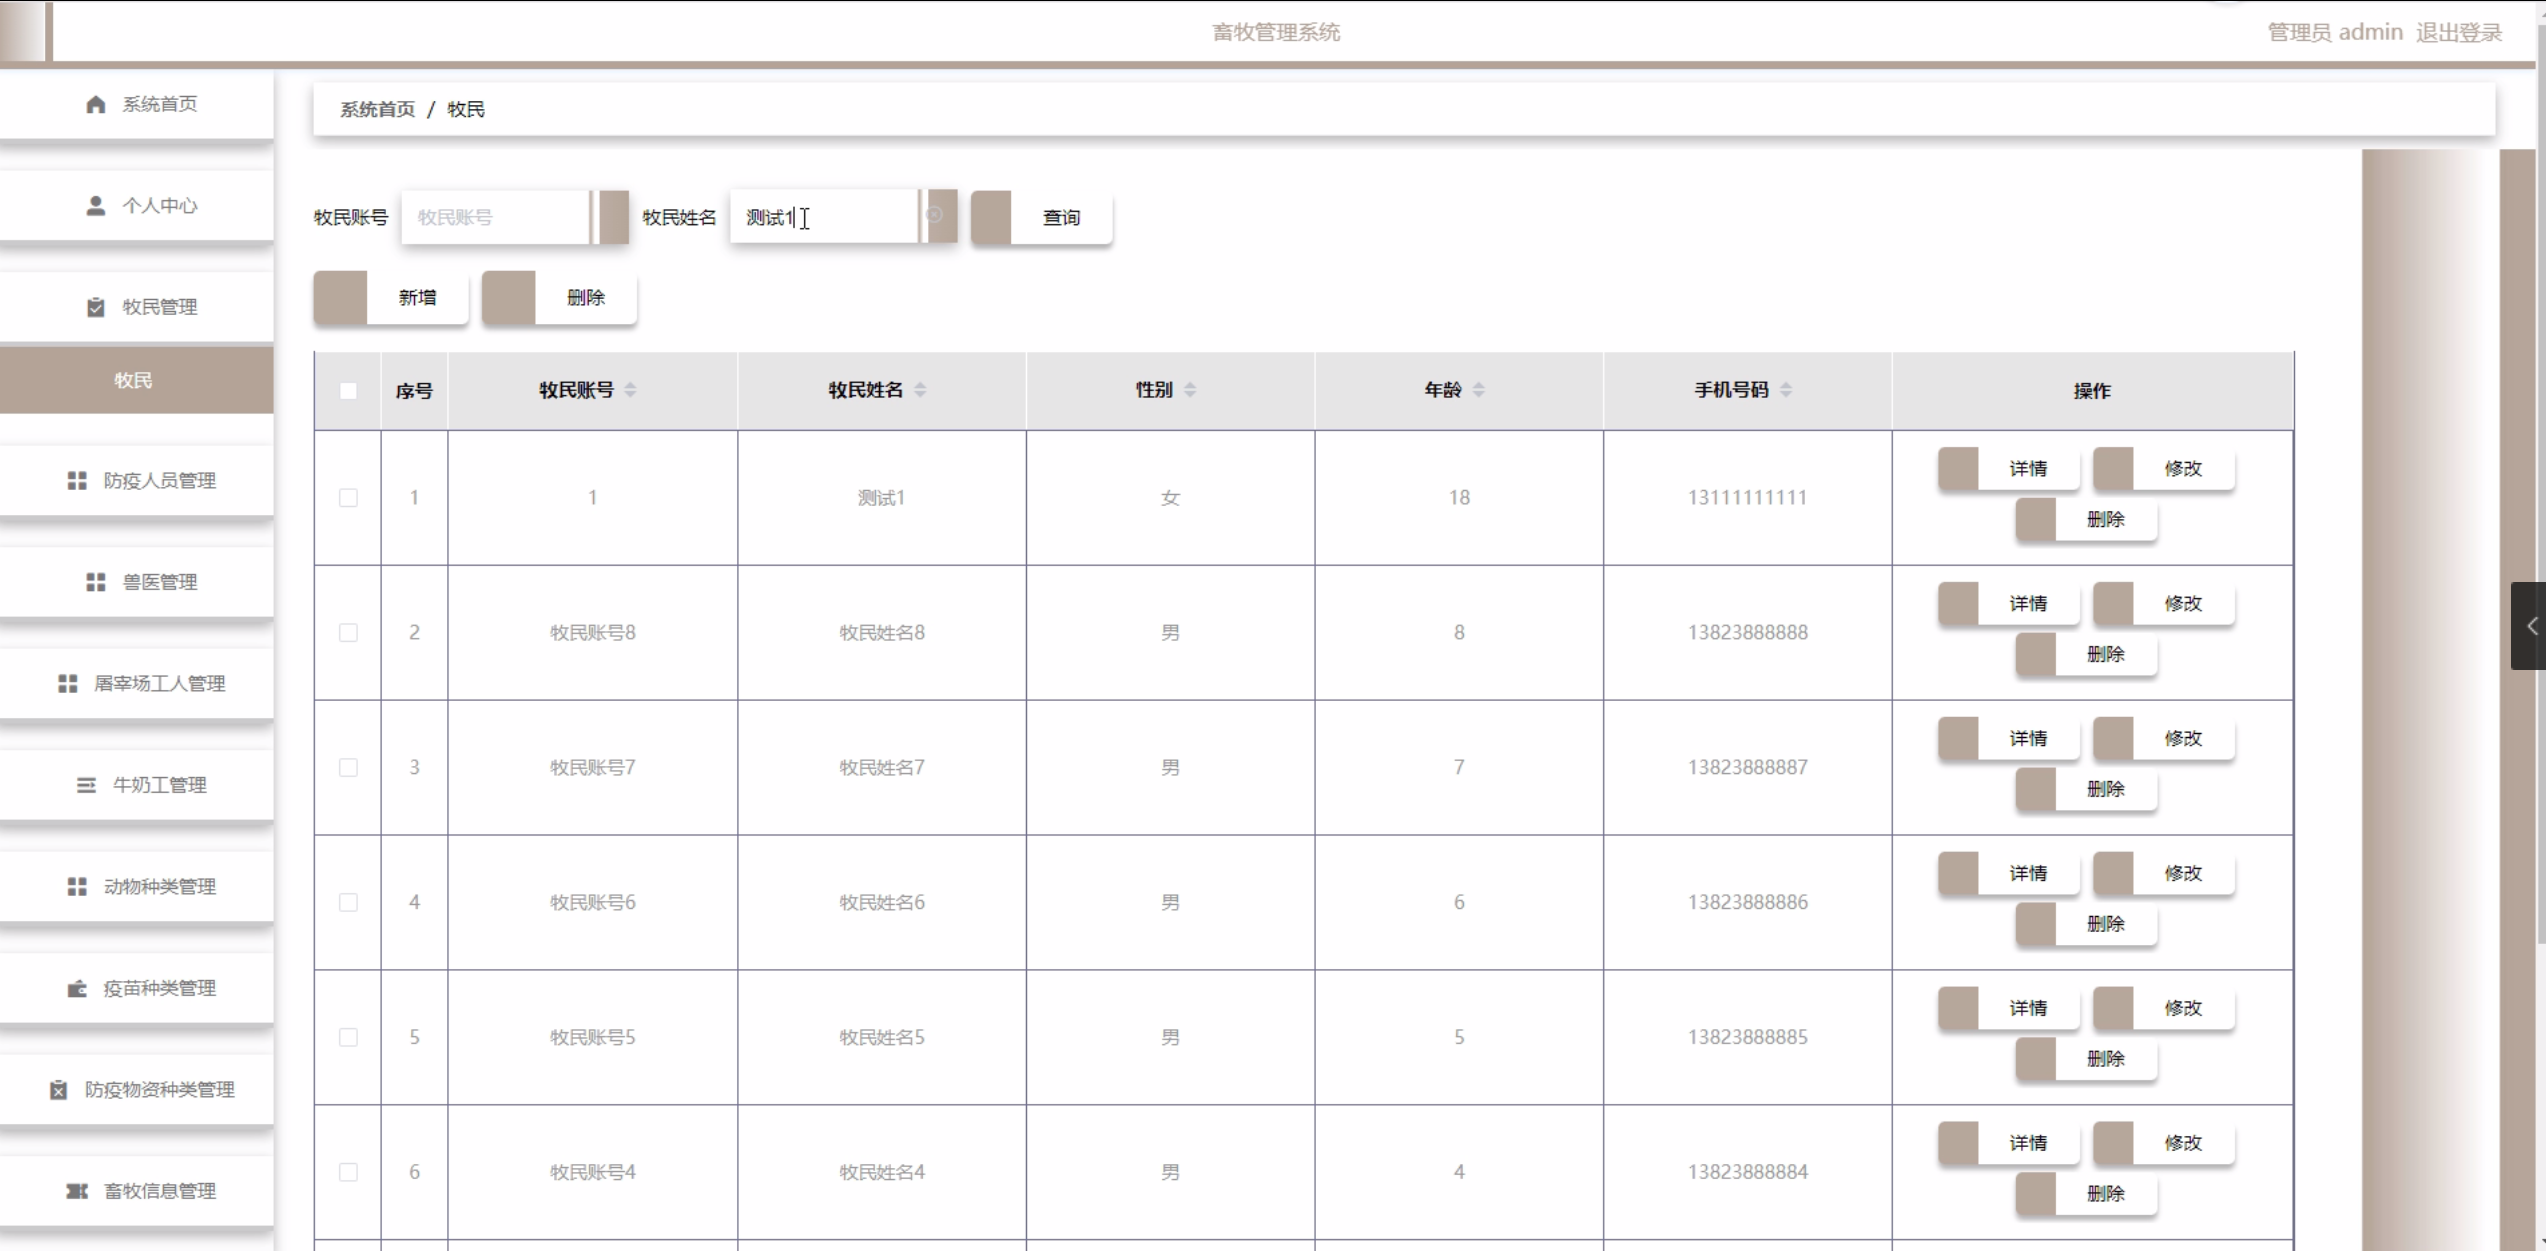Image resolution: width=2546 pixels, height=1251 pixels.
Task: Toggle the select-all checkbox in table header
Action: pos(348,391)
